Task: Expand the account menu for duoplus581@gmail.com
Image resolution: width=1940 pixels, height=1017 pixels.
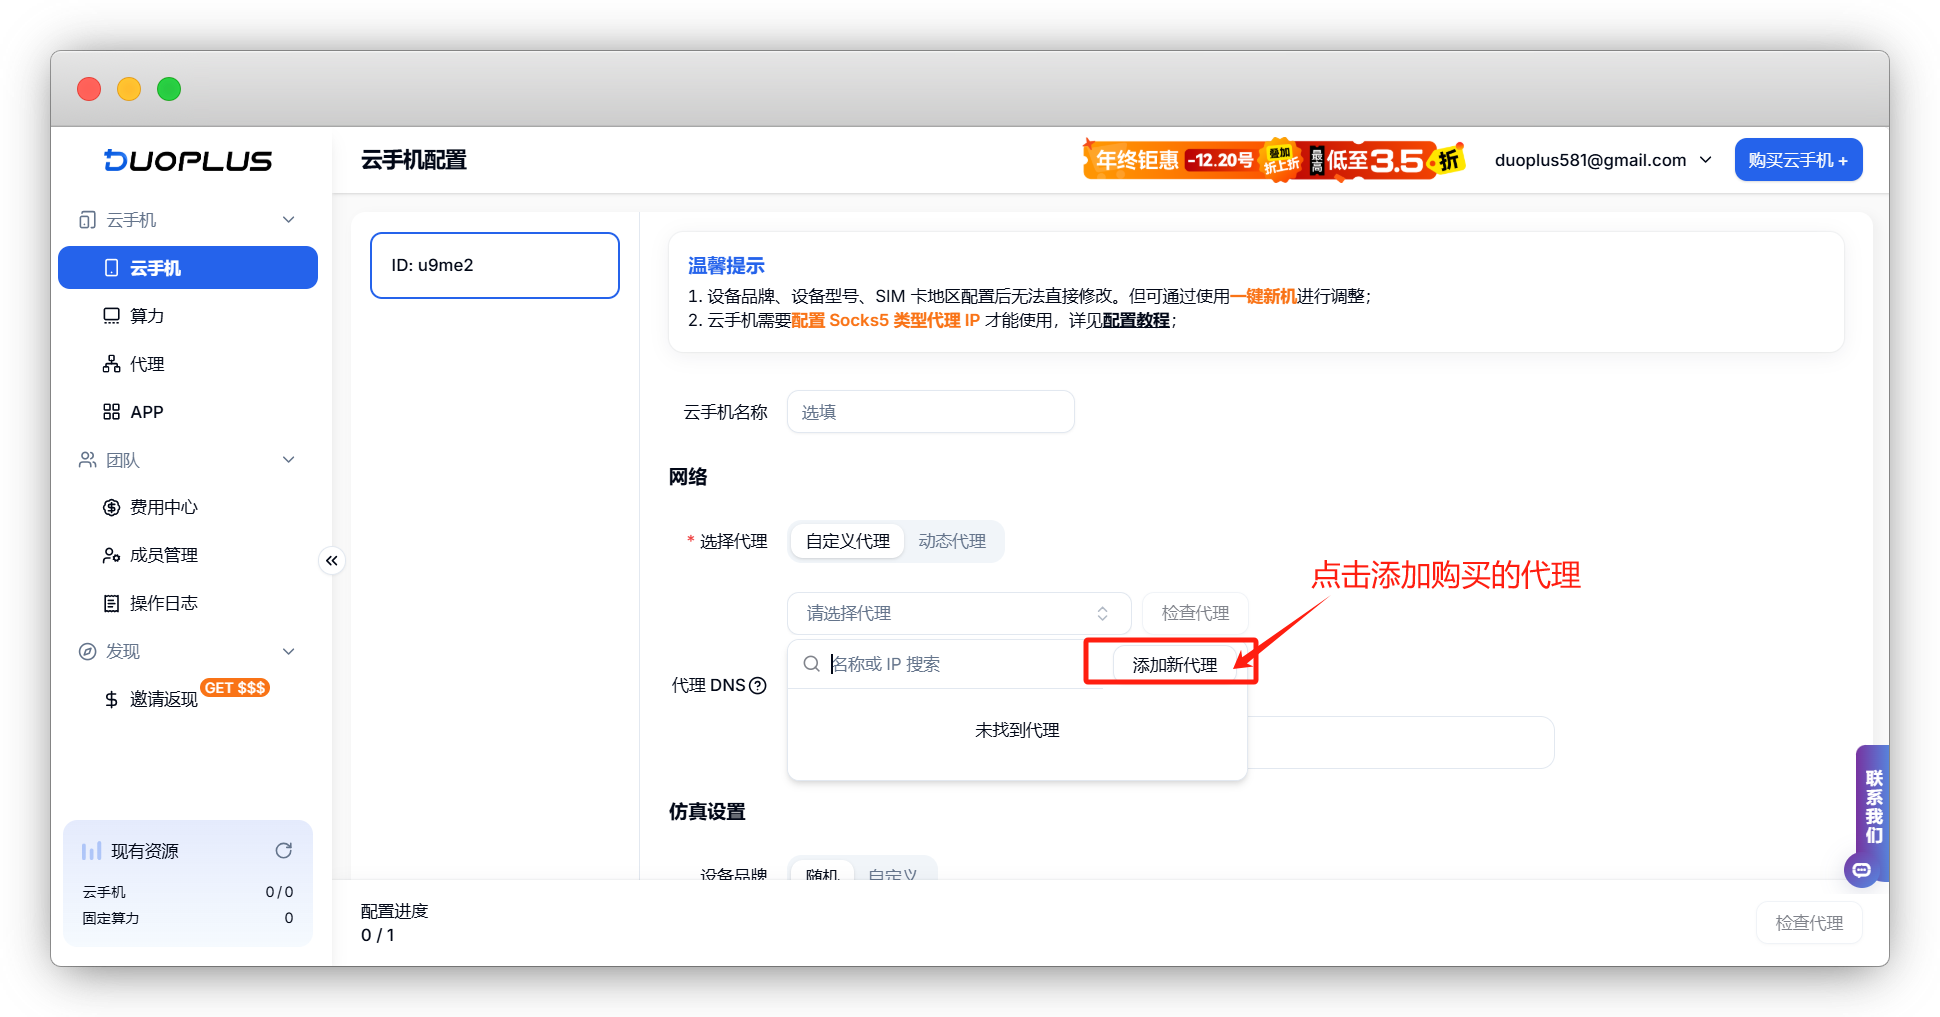Action: [1707, 159]
